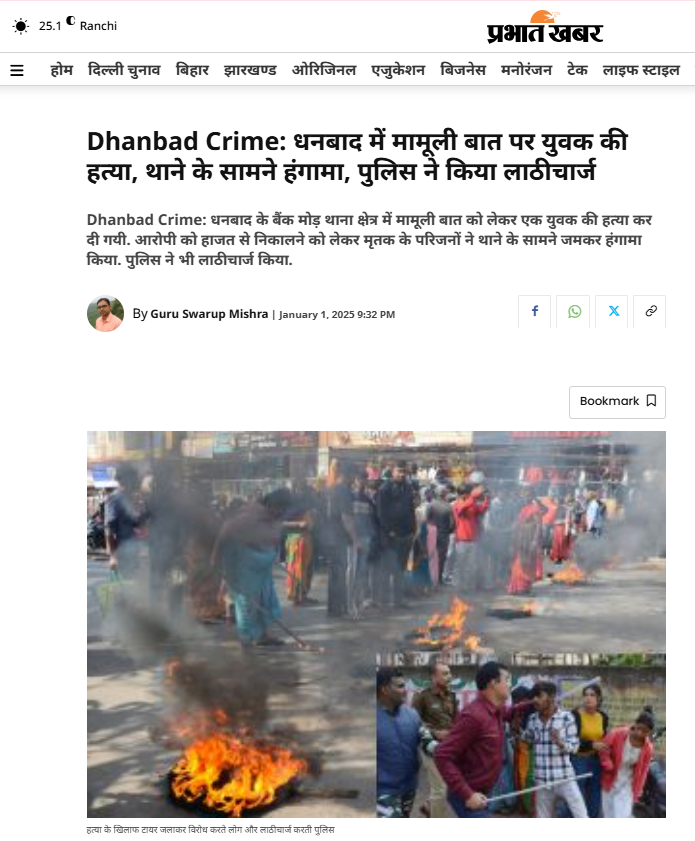Click the author's profile photo

click(x=106, y=314)
